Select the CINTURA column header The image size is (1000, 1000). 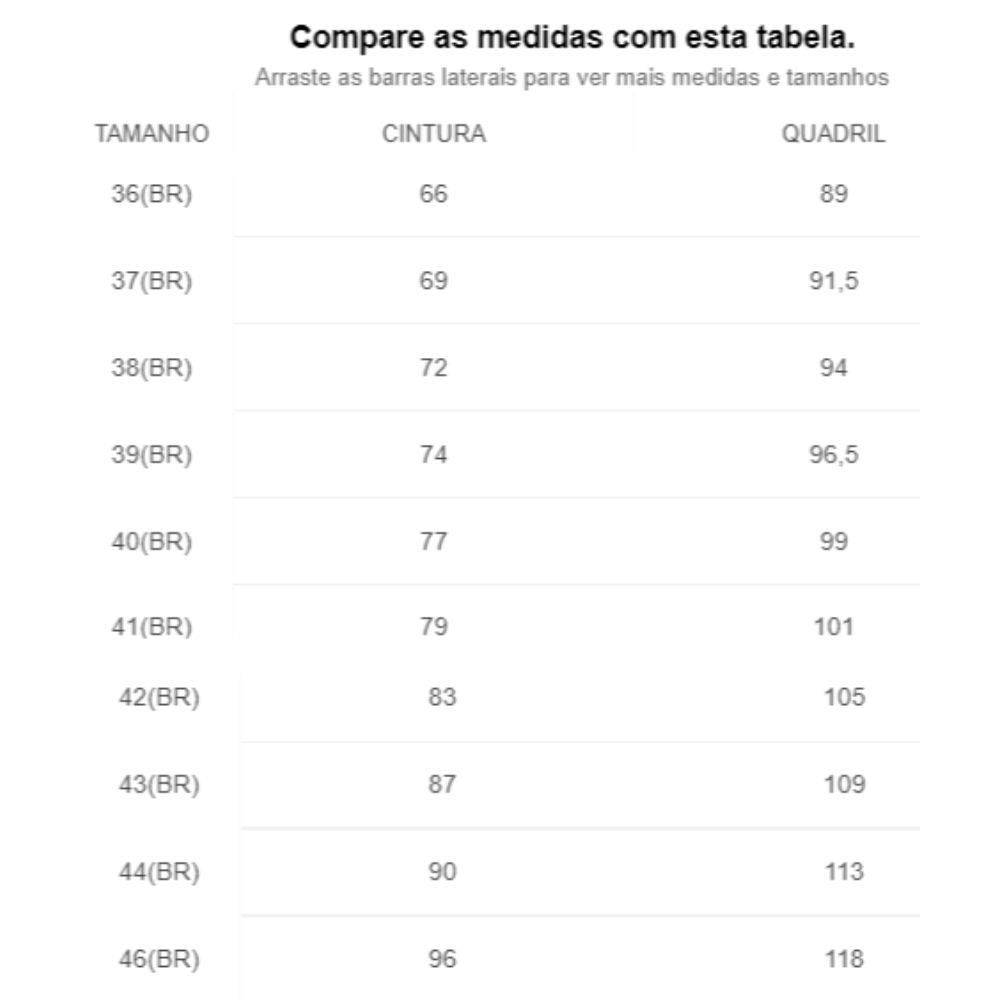[433, 134]
